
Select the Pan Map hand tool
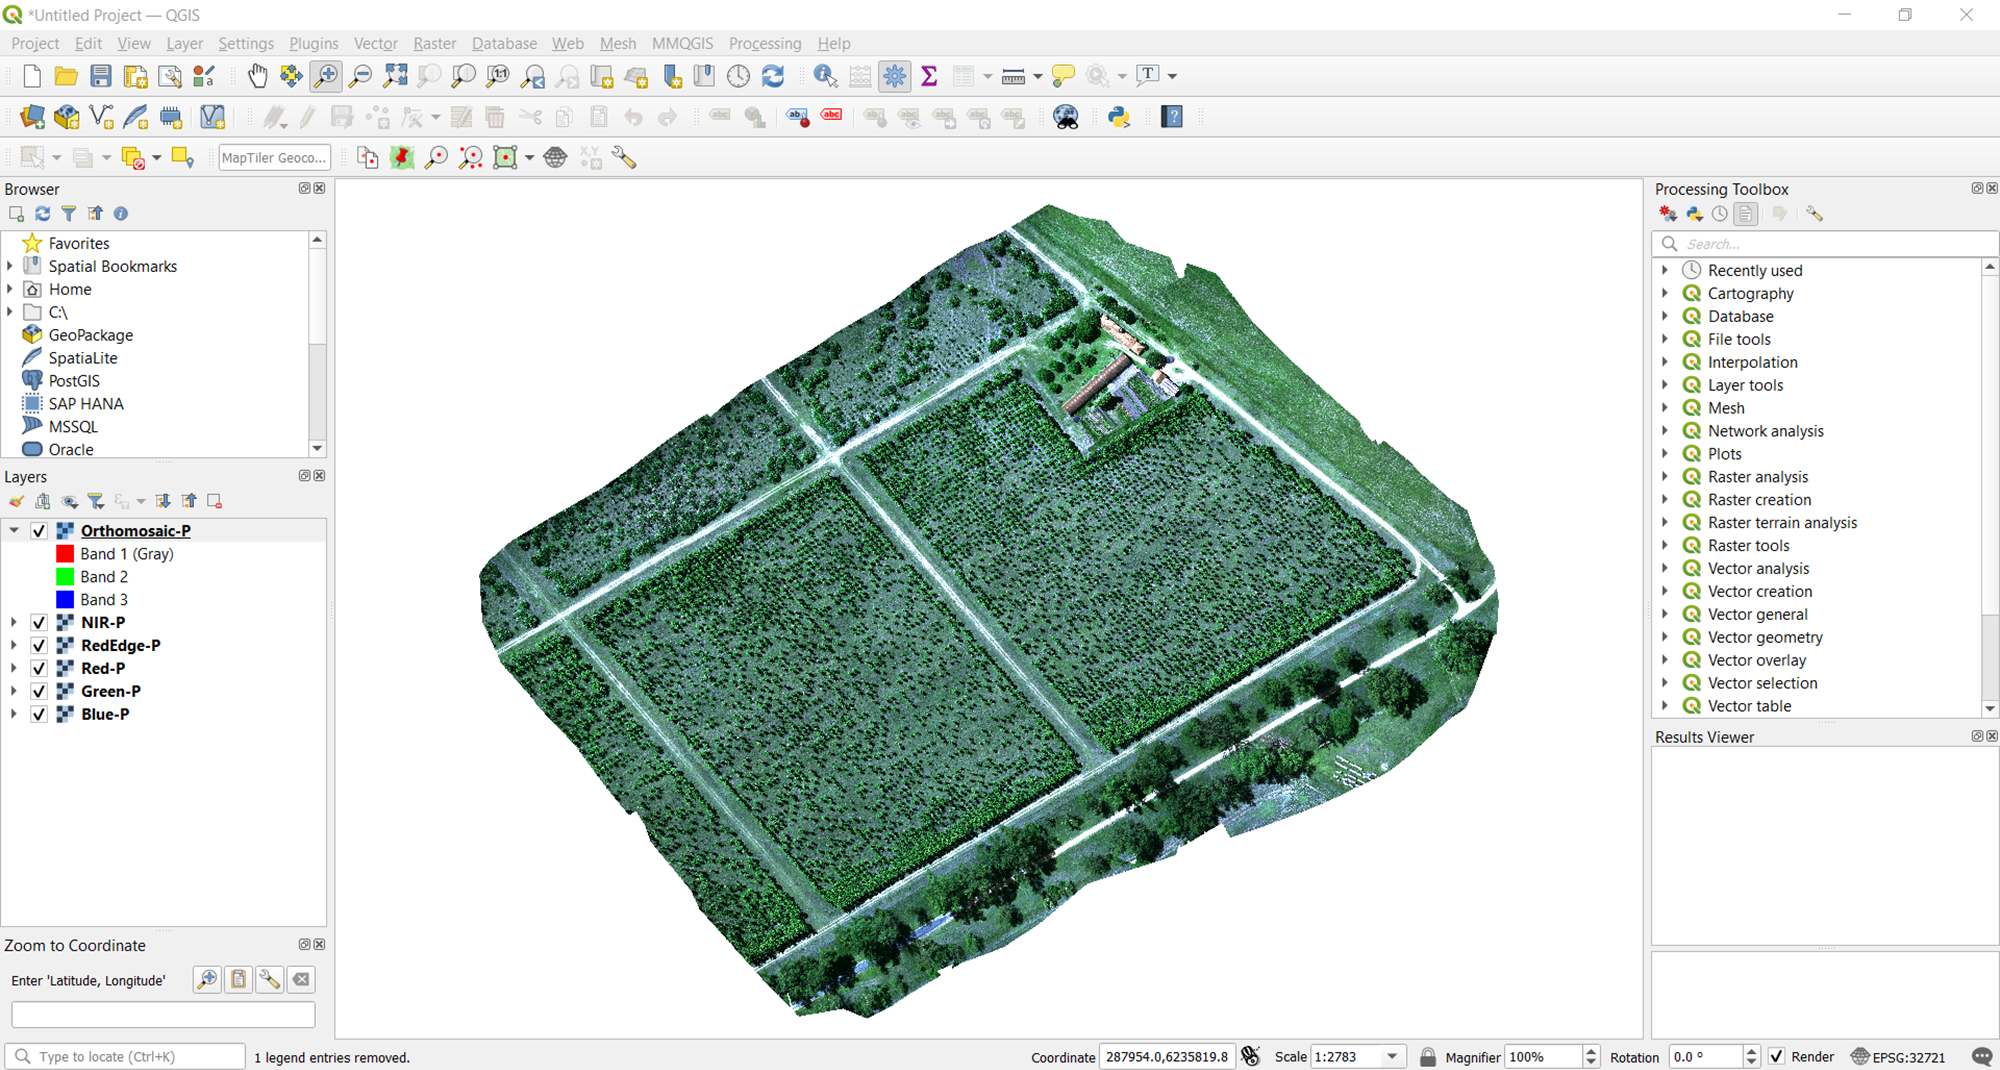pyautogui.click(x=257, y=76)
